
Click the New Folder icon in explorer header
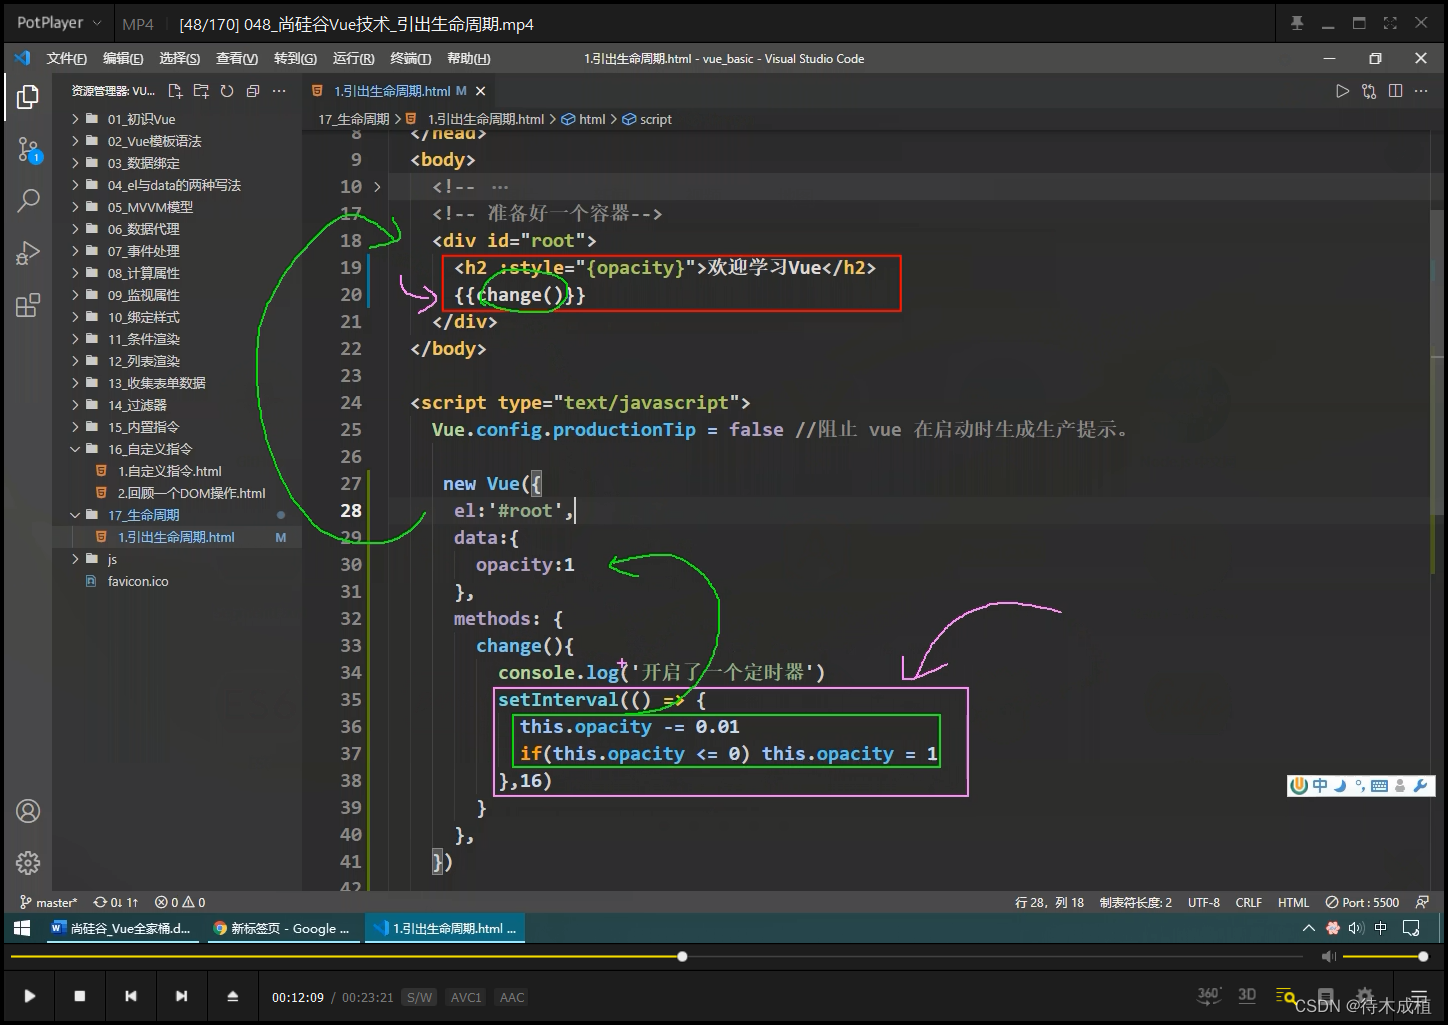point(201,91)
